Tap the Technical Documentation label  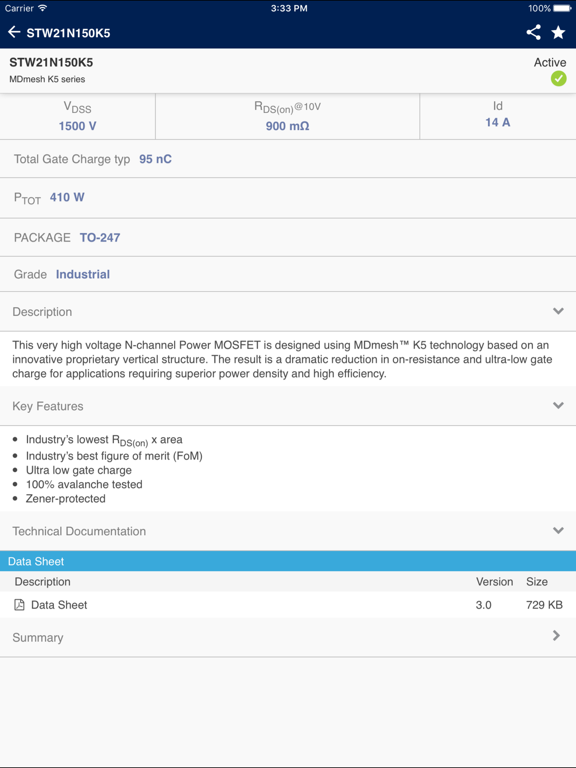(x=79, y=531)
